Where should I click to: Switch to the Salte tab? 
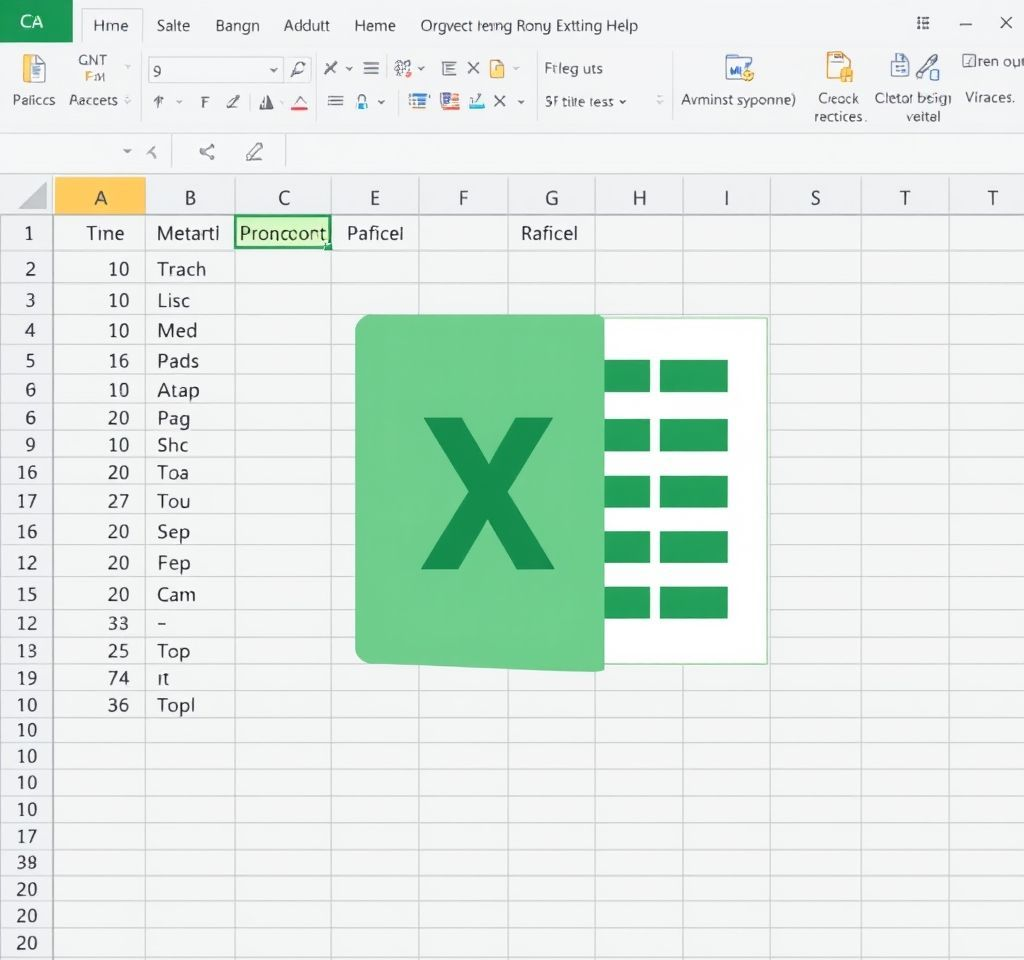[x=173, y=25]
